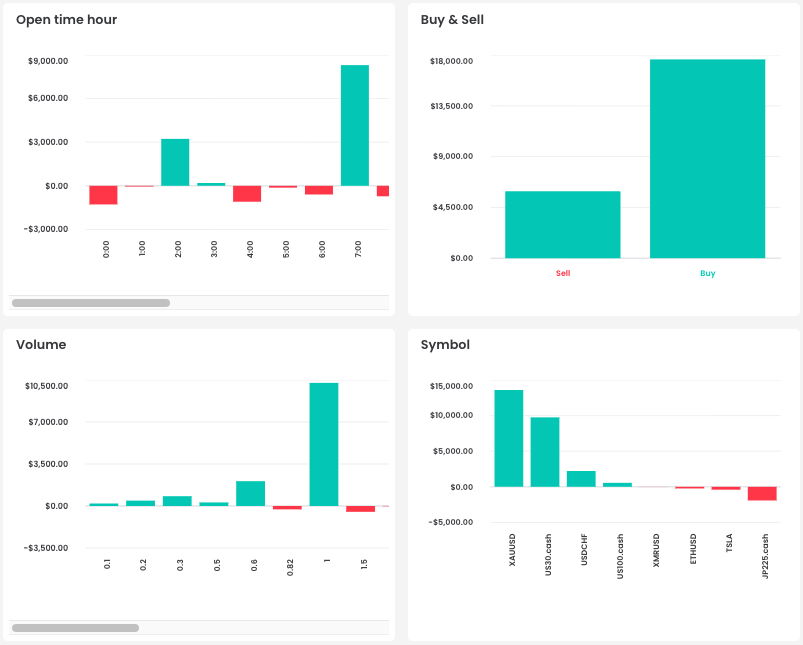This screenshot has width=803, height=645.
Task: Click the Symbol chart title
Action: 444,344
